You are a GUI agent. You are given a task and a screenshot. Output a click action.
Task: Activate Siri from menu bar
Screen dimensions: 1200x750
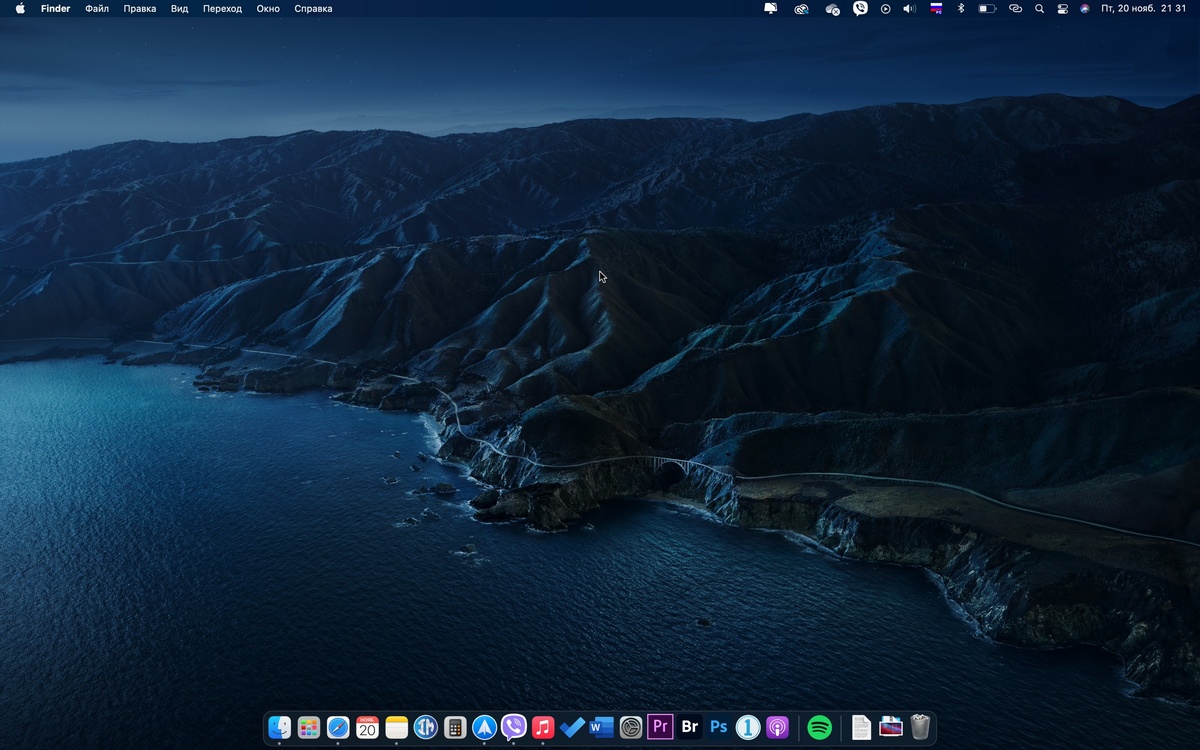click(x=1085, y=9)
